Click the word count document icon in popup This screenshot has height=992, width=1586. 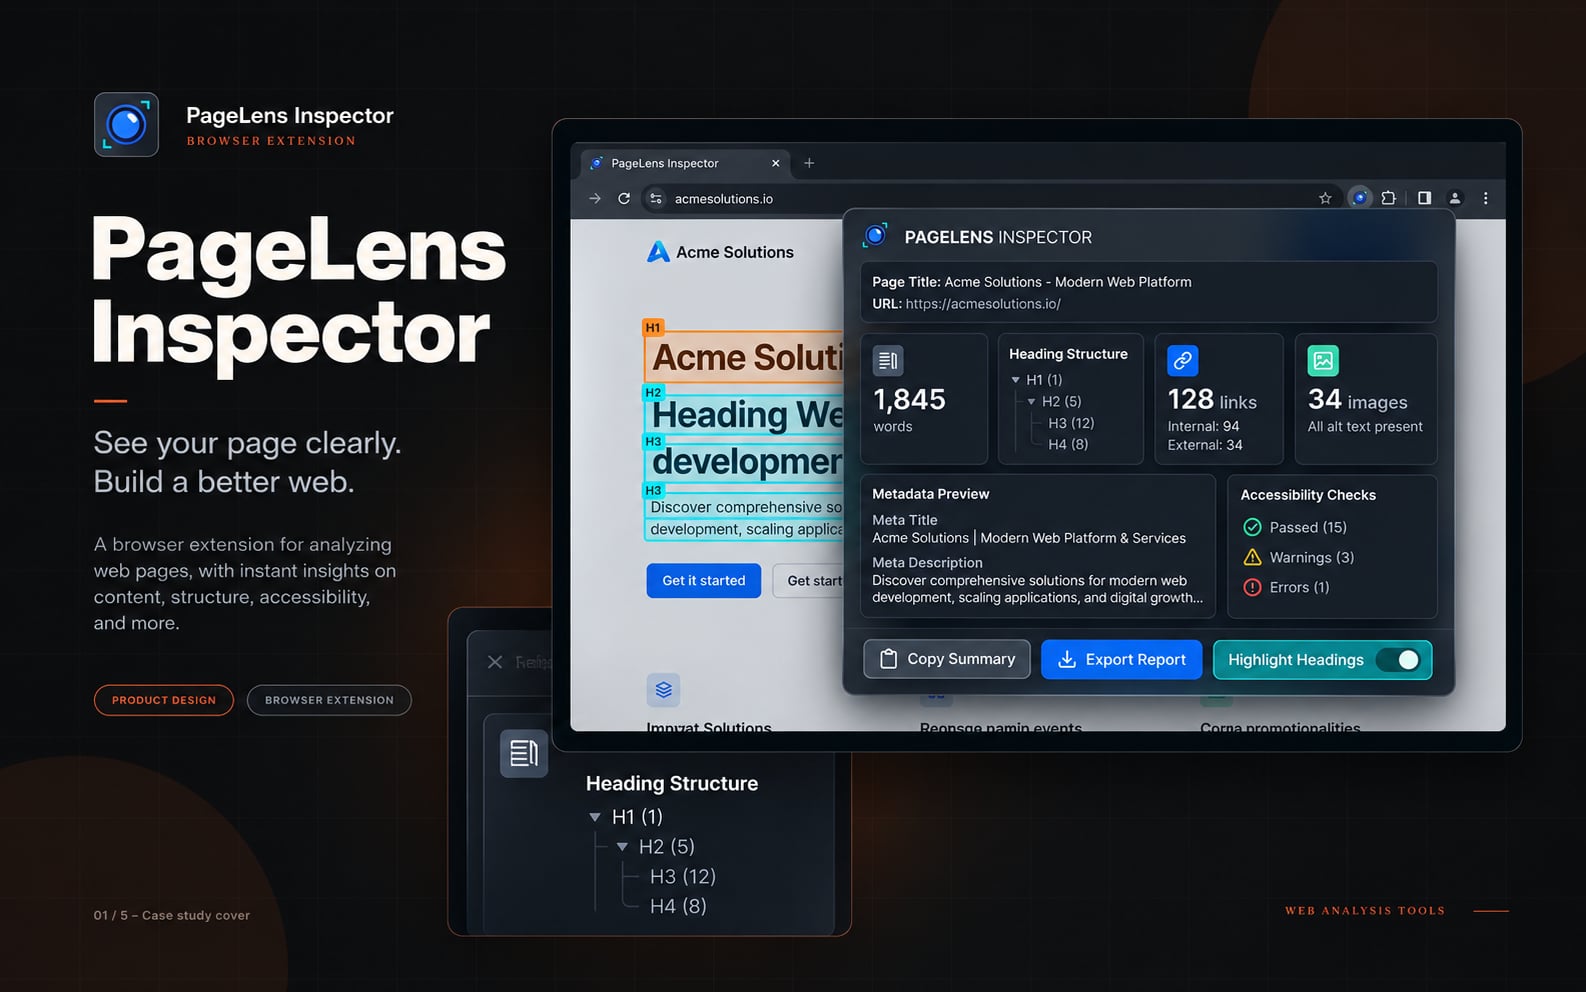click(x=888, y=360)
